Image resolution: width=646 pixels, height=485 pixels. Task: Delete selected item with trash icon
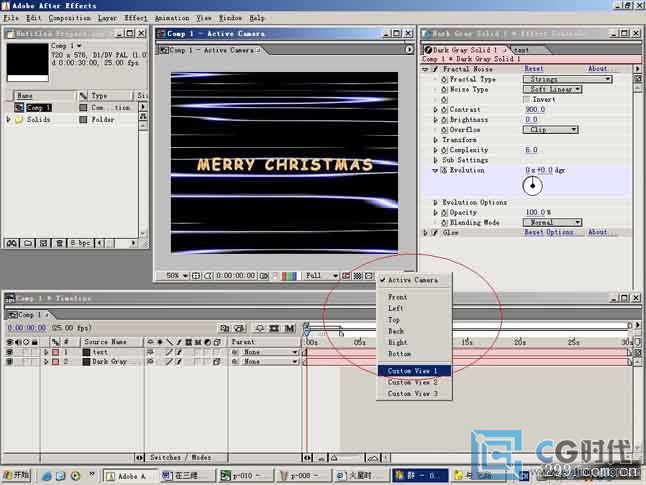59,244
